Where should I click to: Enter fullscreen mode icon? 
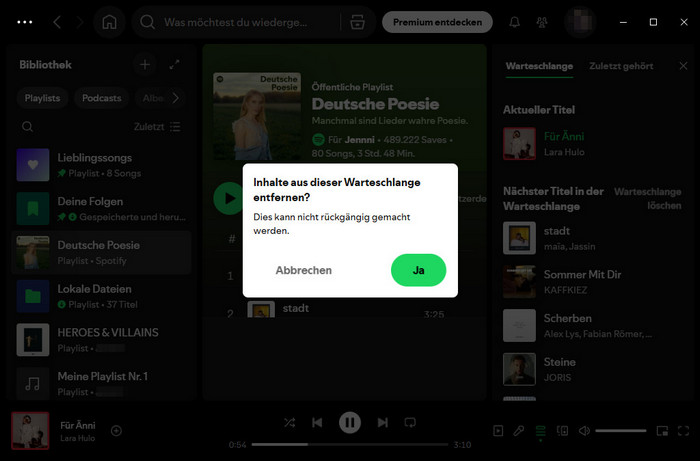(x=683, y=431)
